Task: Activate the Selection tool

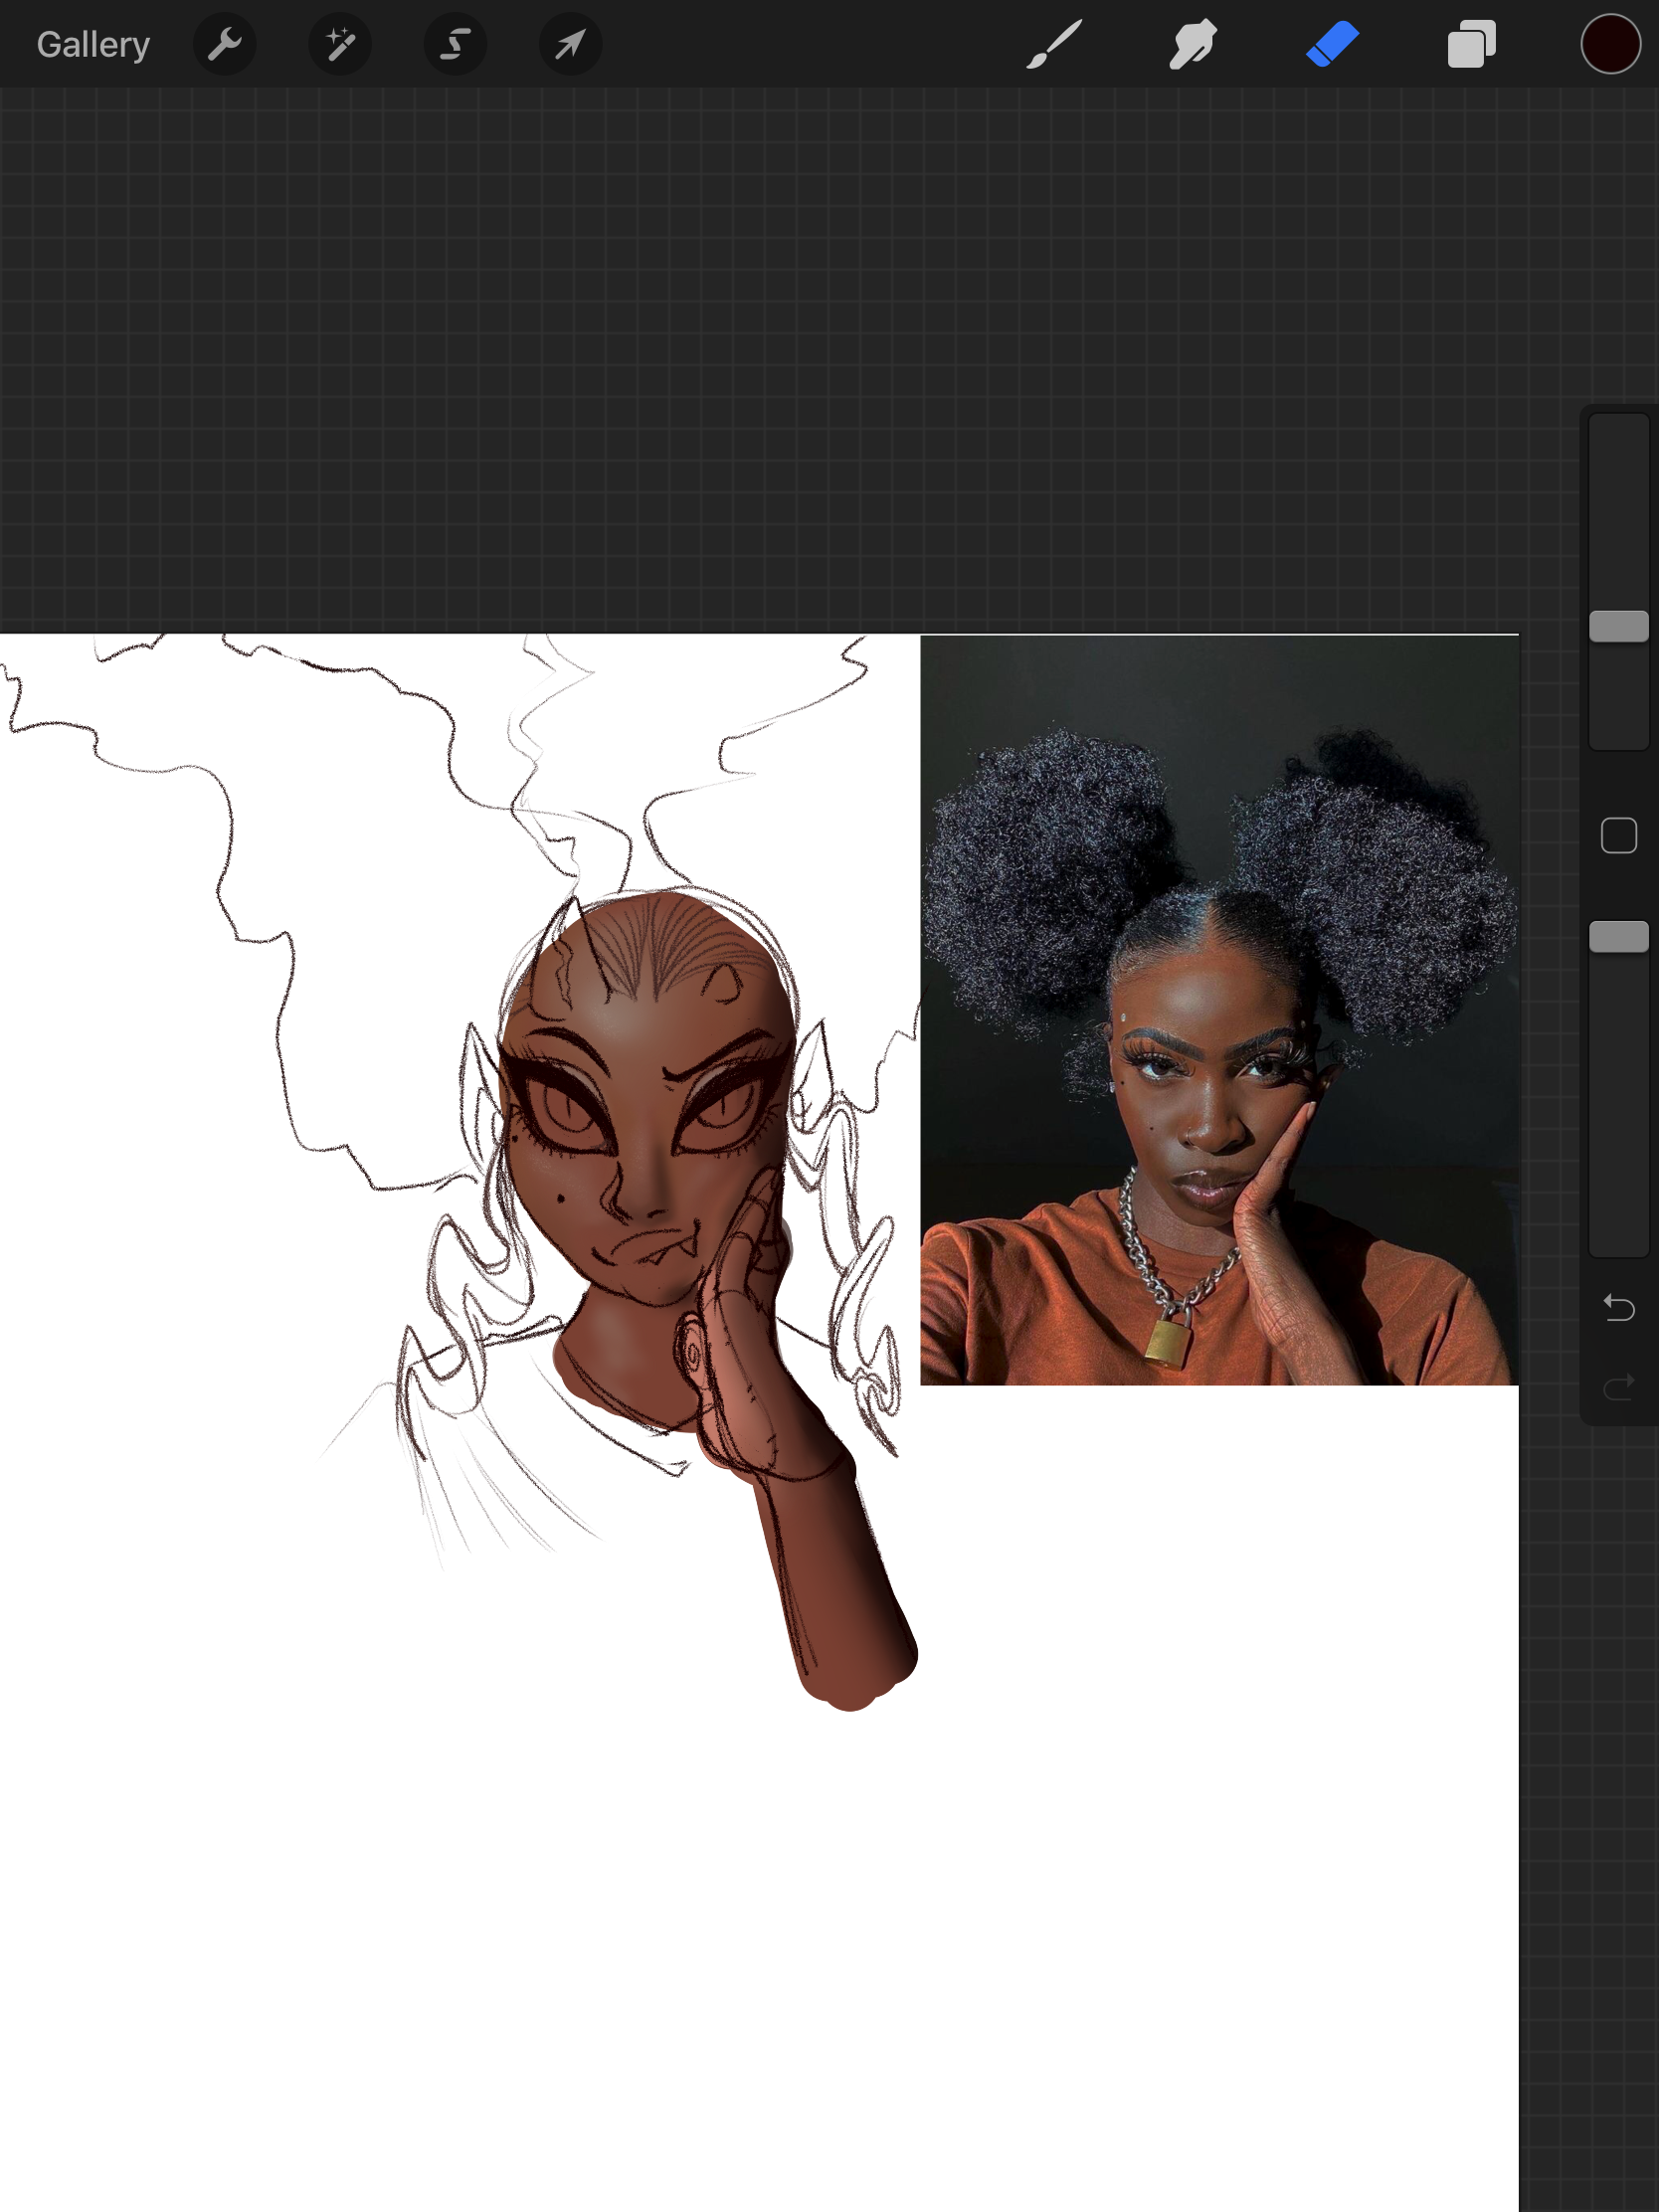Action: [x=455, y=44]
